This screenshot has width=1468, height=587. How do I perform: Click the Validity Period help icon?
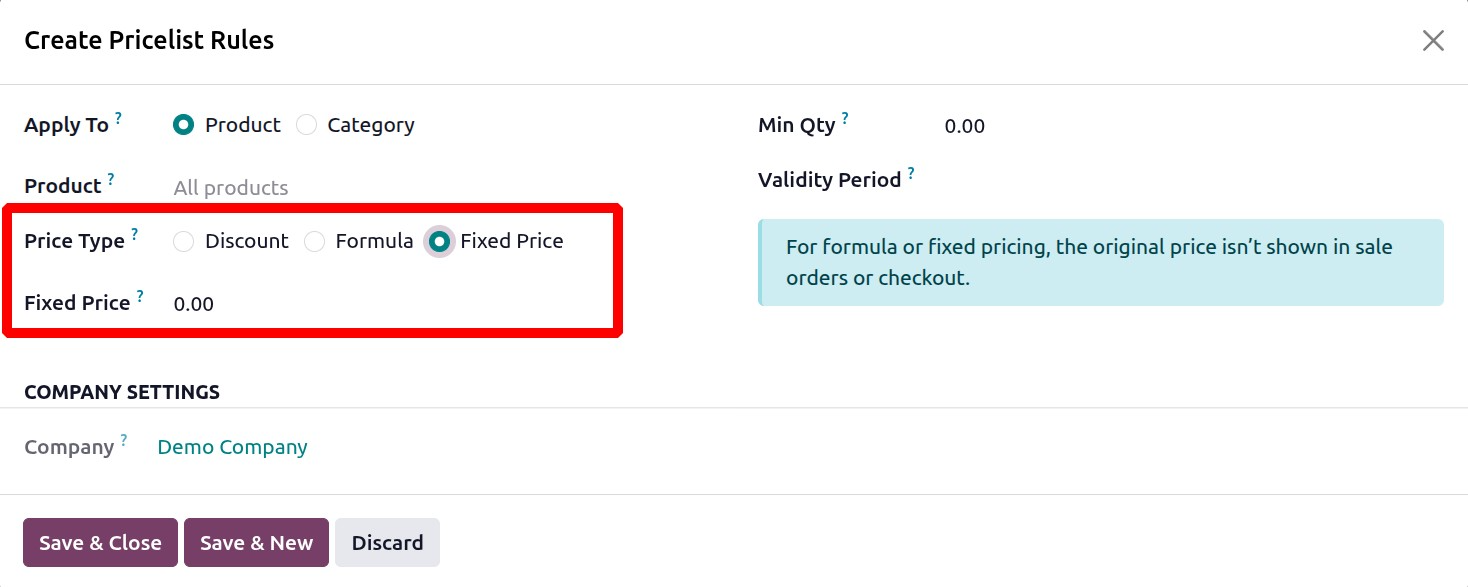tap(911, 173)
